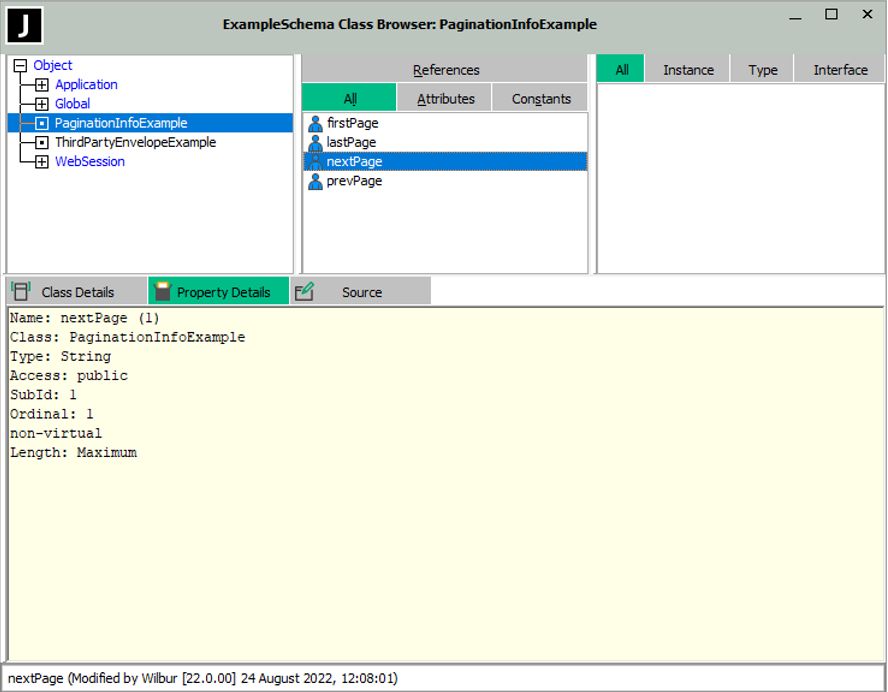This screenshot has height=692, width=888.
Task: Switch to the Constants filter tab
Action: click(541, 98)
